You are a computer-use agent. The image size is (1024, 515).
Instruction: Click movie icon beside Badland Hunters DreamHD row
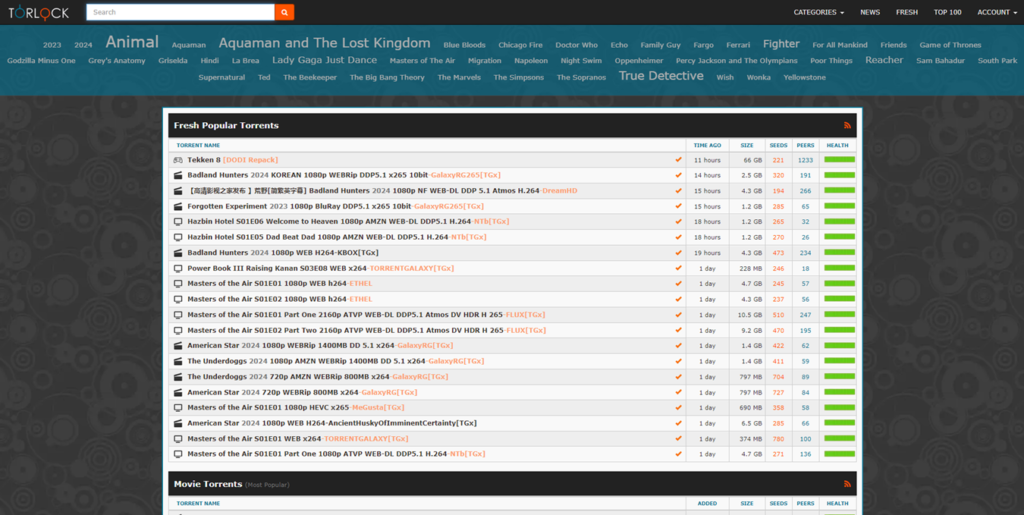click(178, 191)
